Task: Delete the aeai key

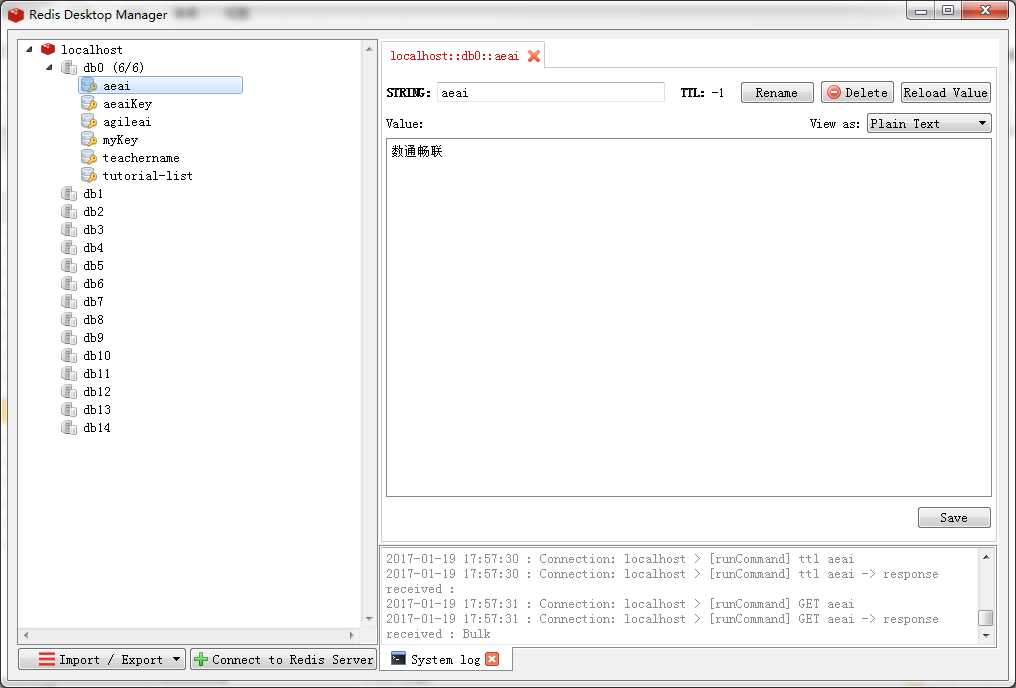Action: 858,93
